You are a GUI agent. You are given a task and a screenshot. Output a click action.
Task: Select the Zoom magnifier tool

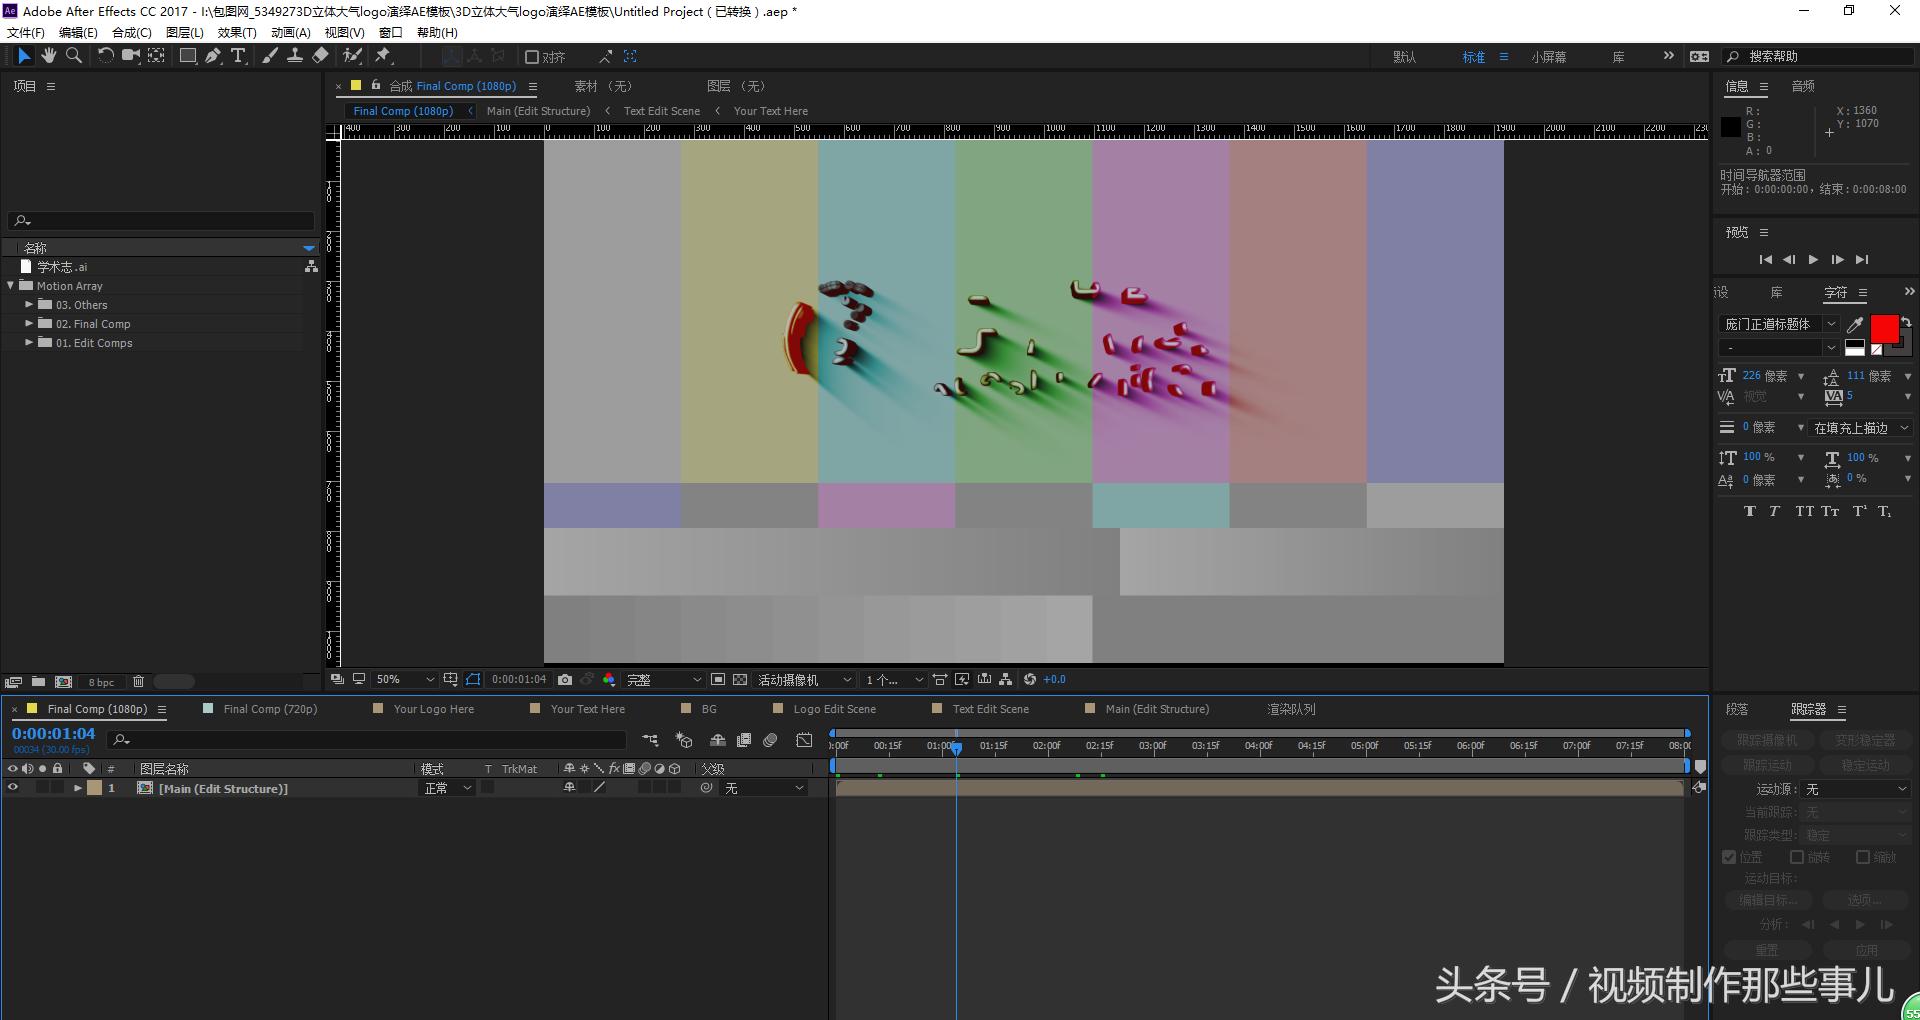pyautogui.click(x=74, y=56)
